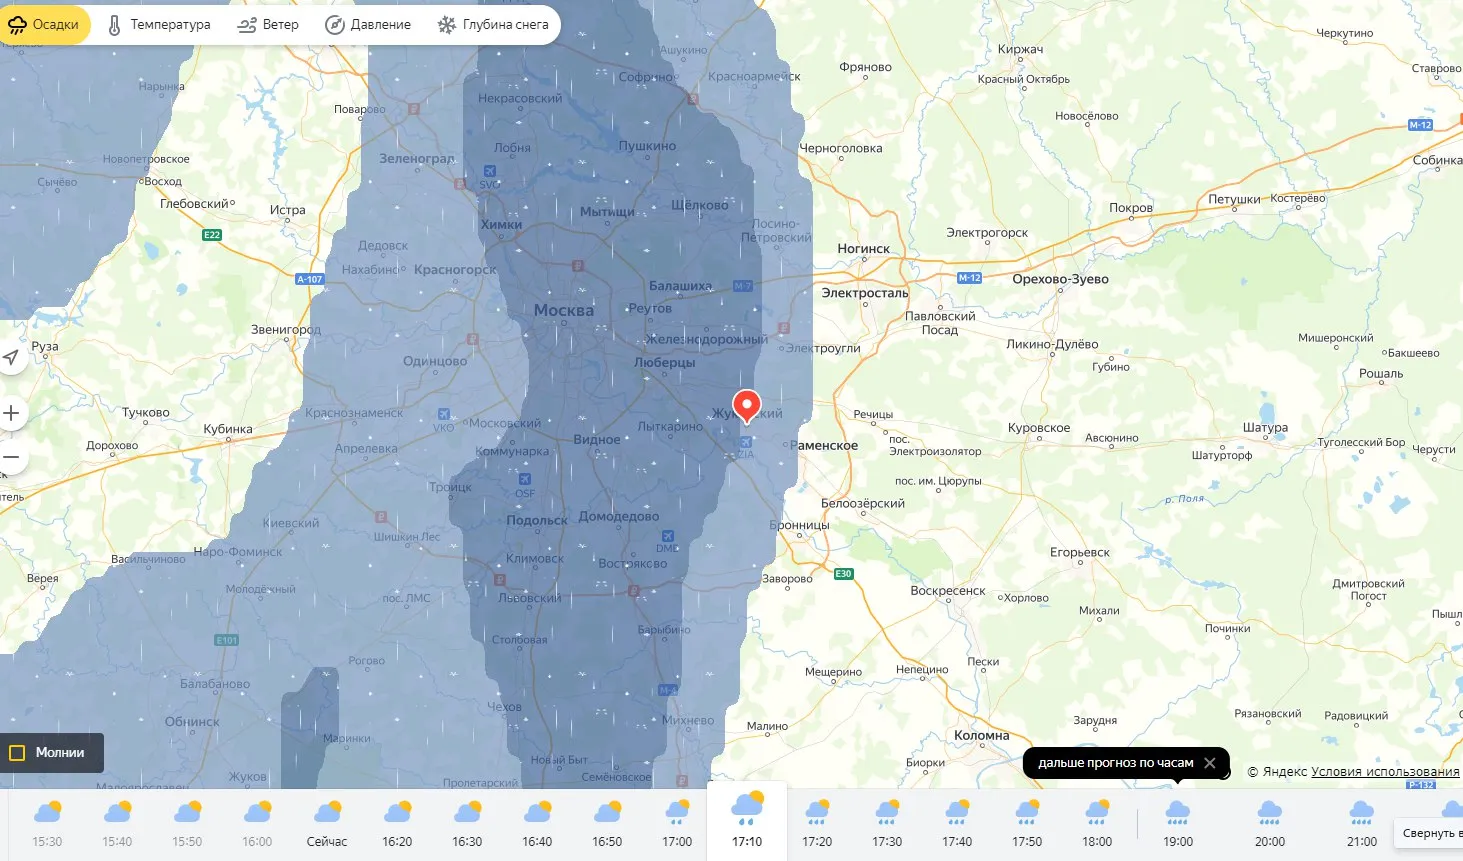The height and width of the screenshot is (861, 1463).
Task: Click the 16:30 weather icon
Action: pyautogui.click(x=467, y=812)
